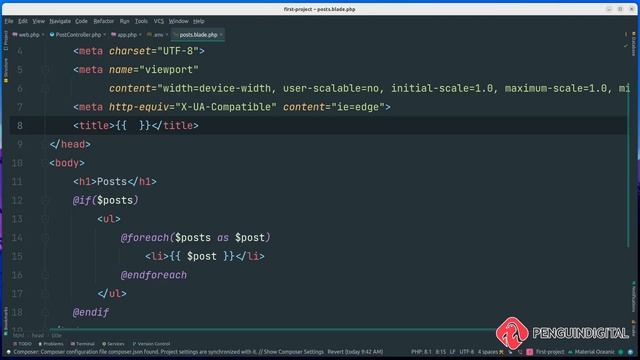This screenshot has width=640, height=360.
Task: Click line number 11 in the gutter
Action: point(17,182)
